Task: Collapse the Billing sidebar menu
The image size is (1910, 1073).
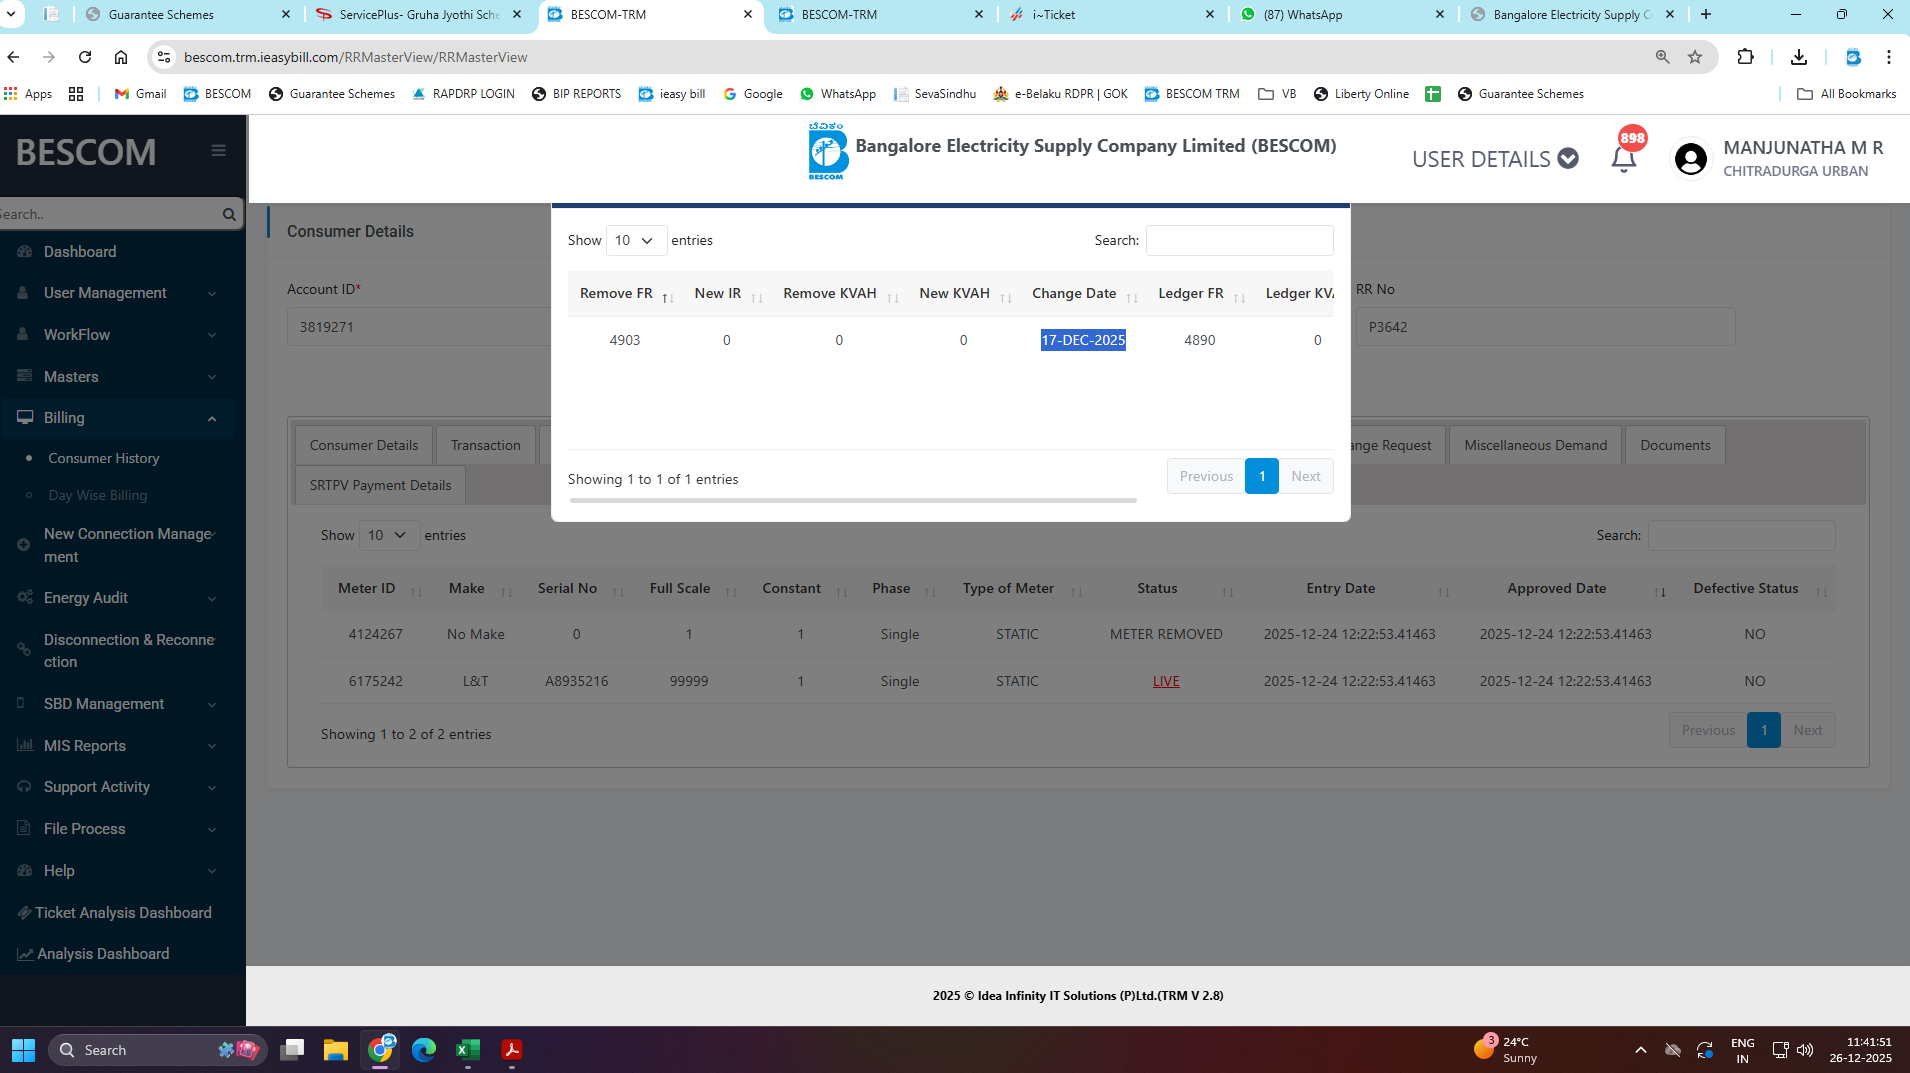Action: [x=118, y=418]
